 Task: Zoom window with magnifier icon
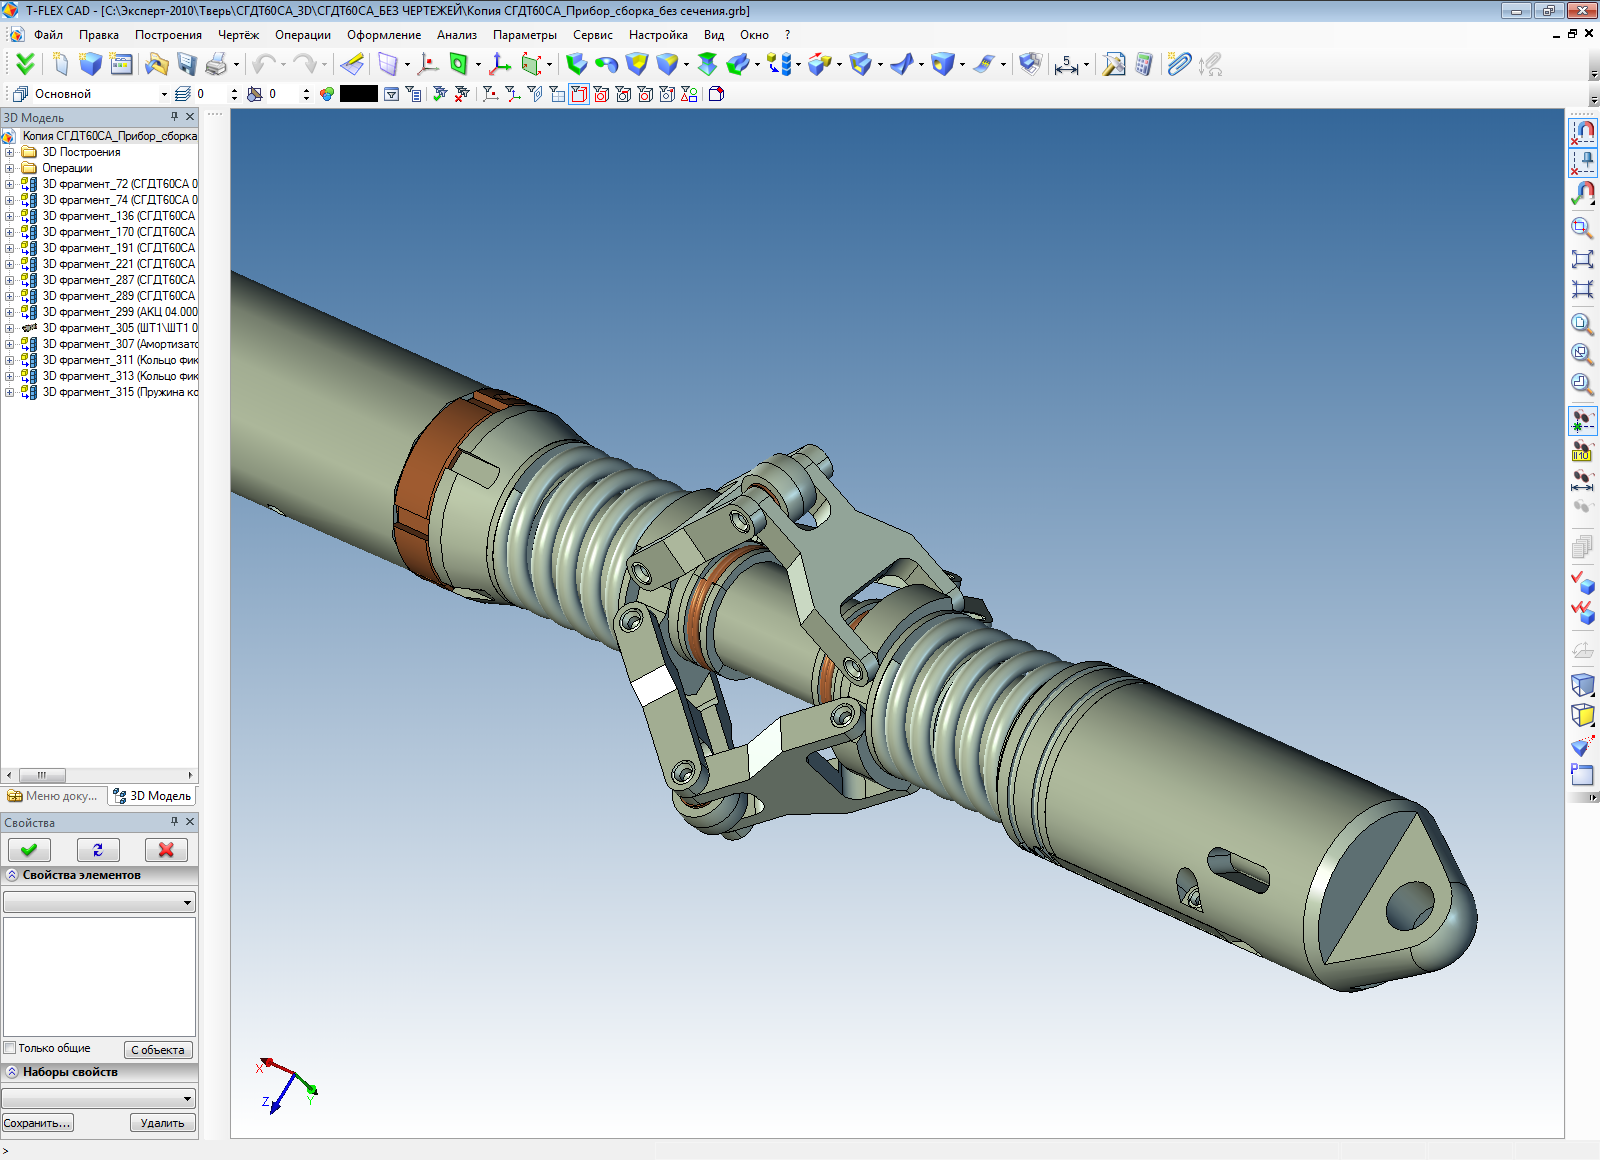tap(1582, 228)
